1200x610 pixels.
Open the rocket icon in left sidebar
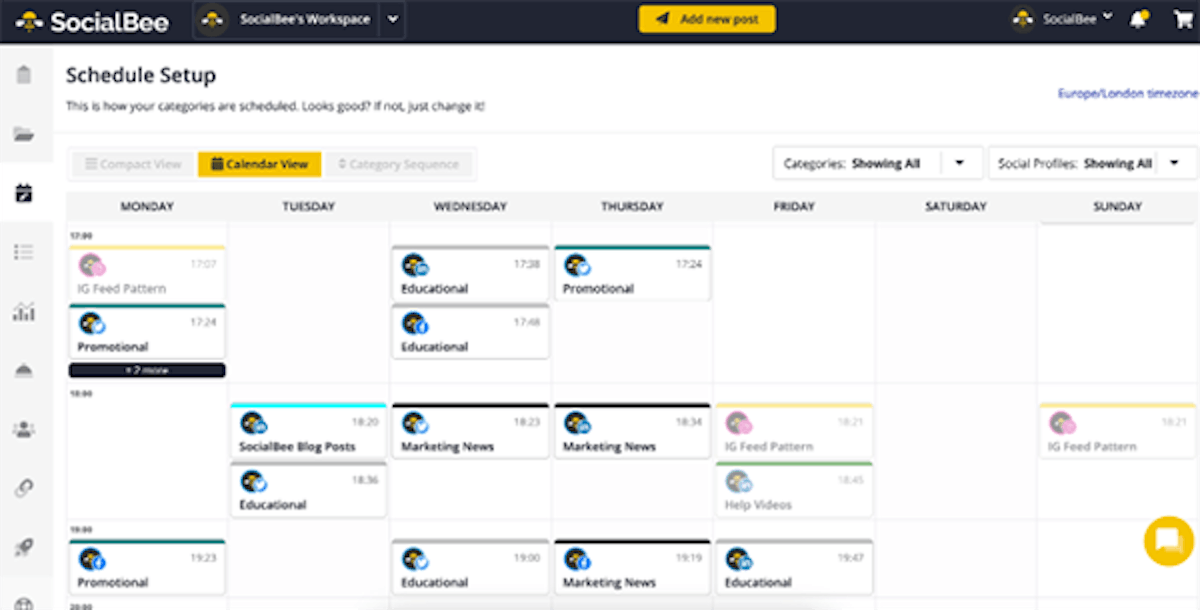click(24, 547)
